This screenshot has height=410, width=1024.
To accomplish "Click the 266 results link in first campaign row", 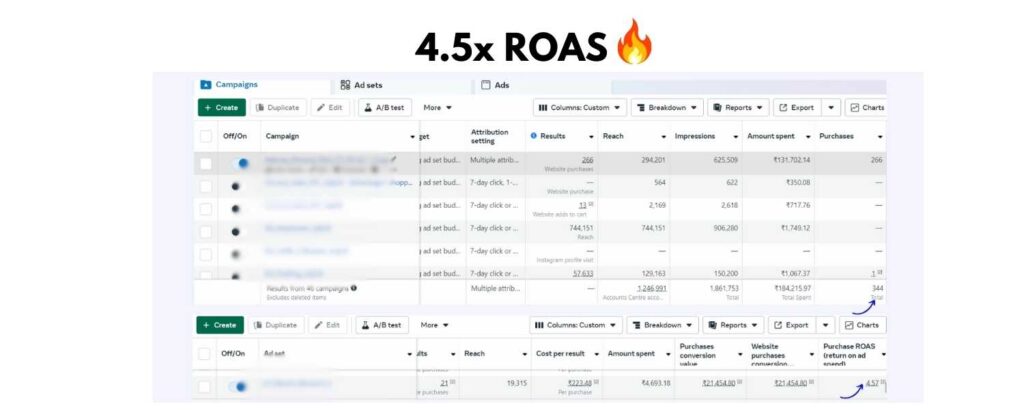I will click(x=587, y=160).
